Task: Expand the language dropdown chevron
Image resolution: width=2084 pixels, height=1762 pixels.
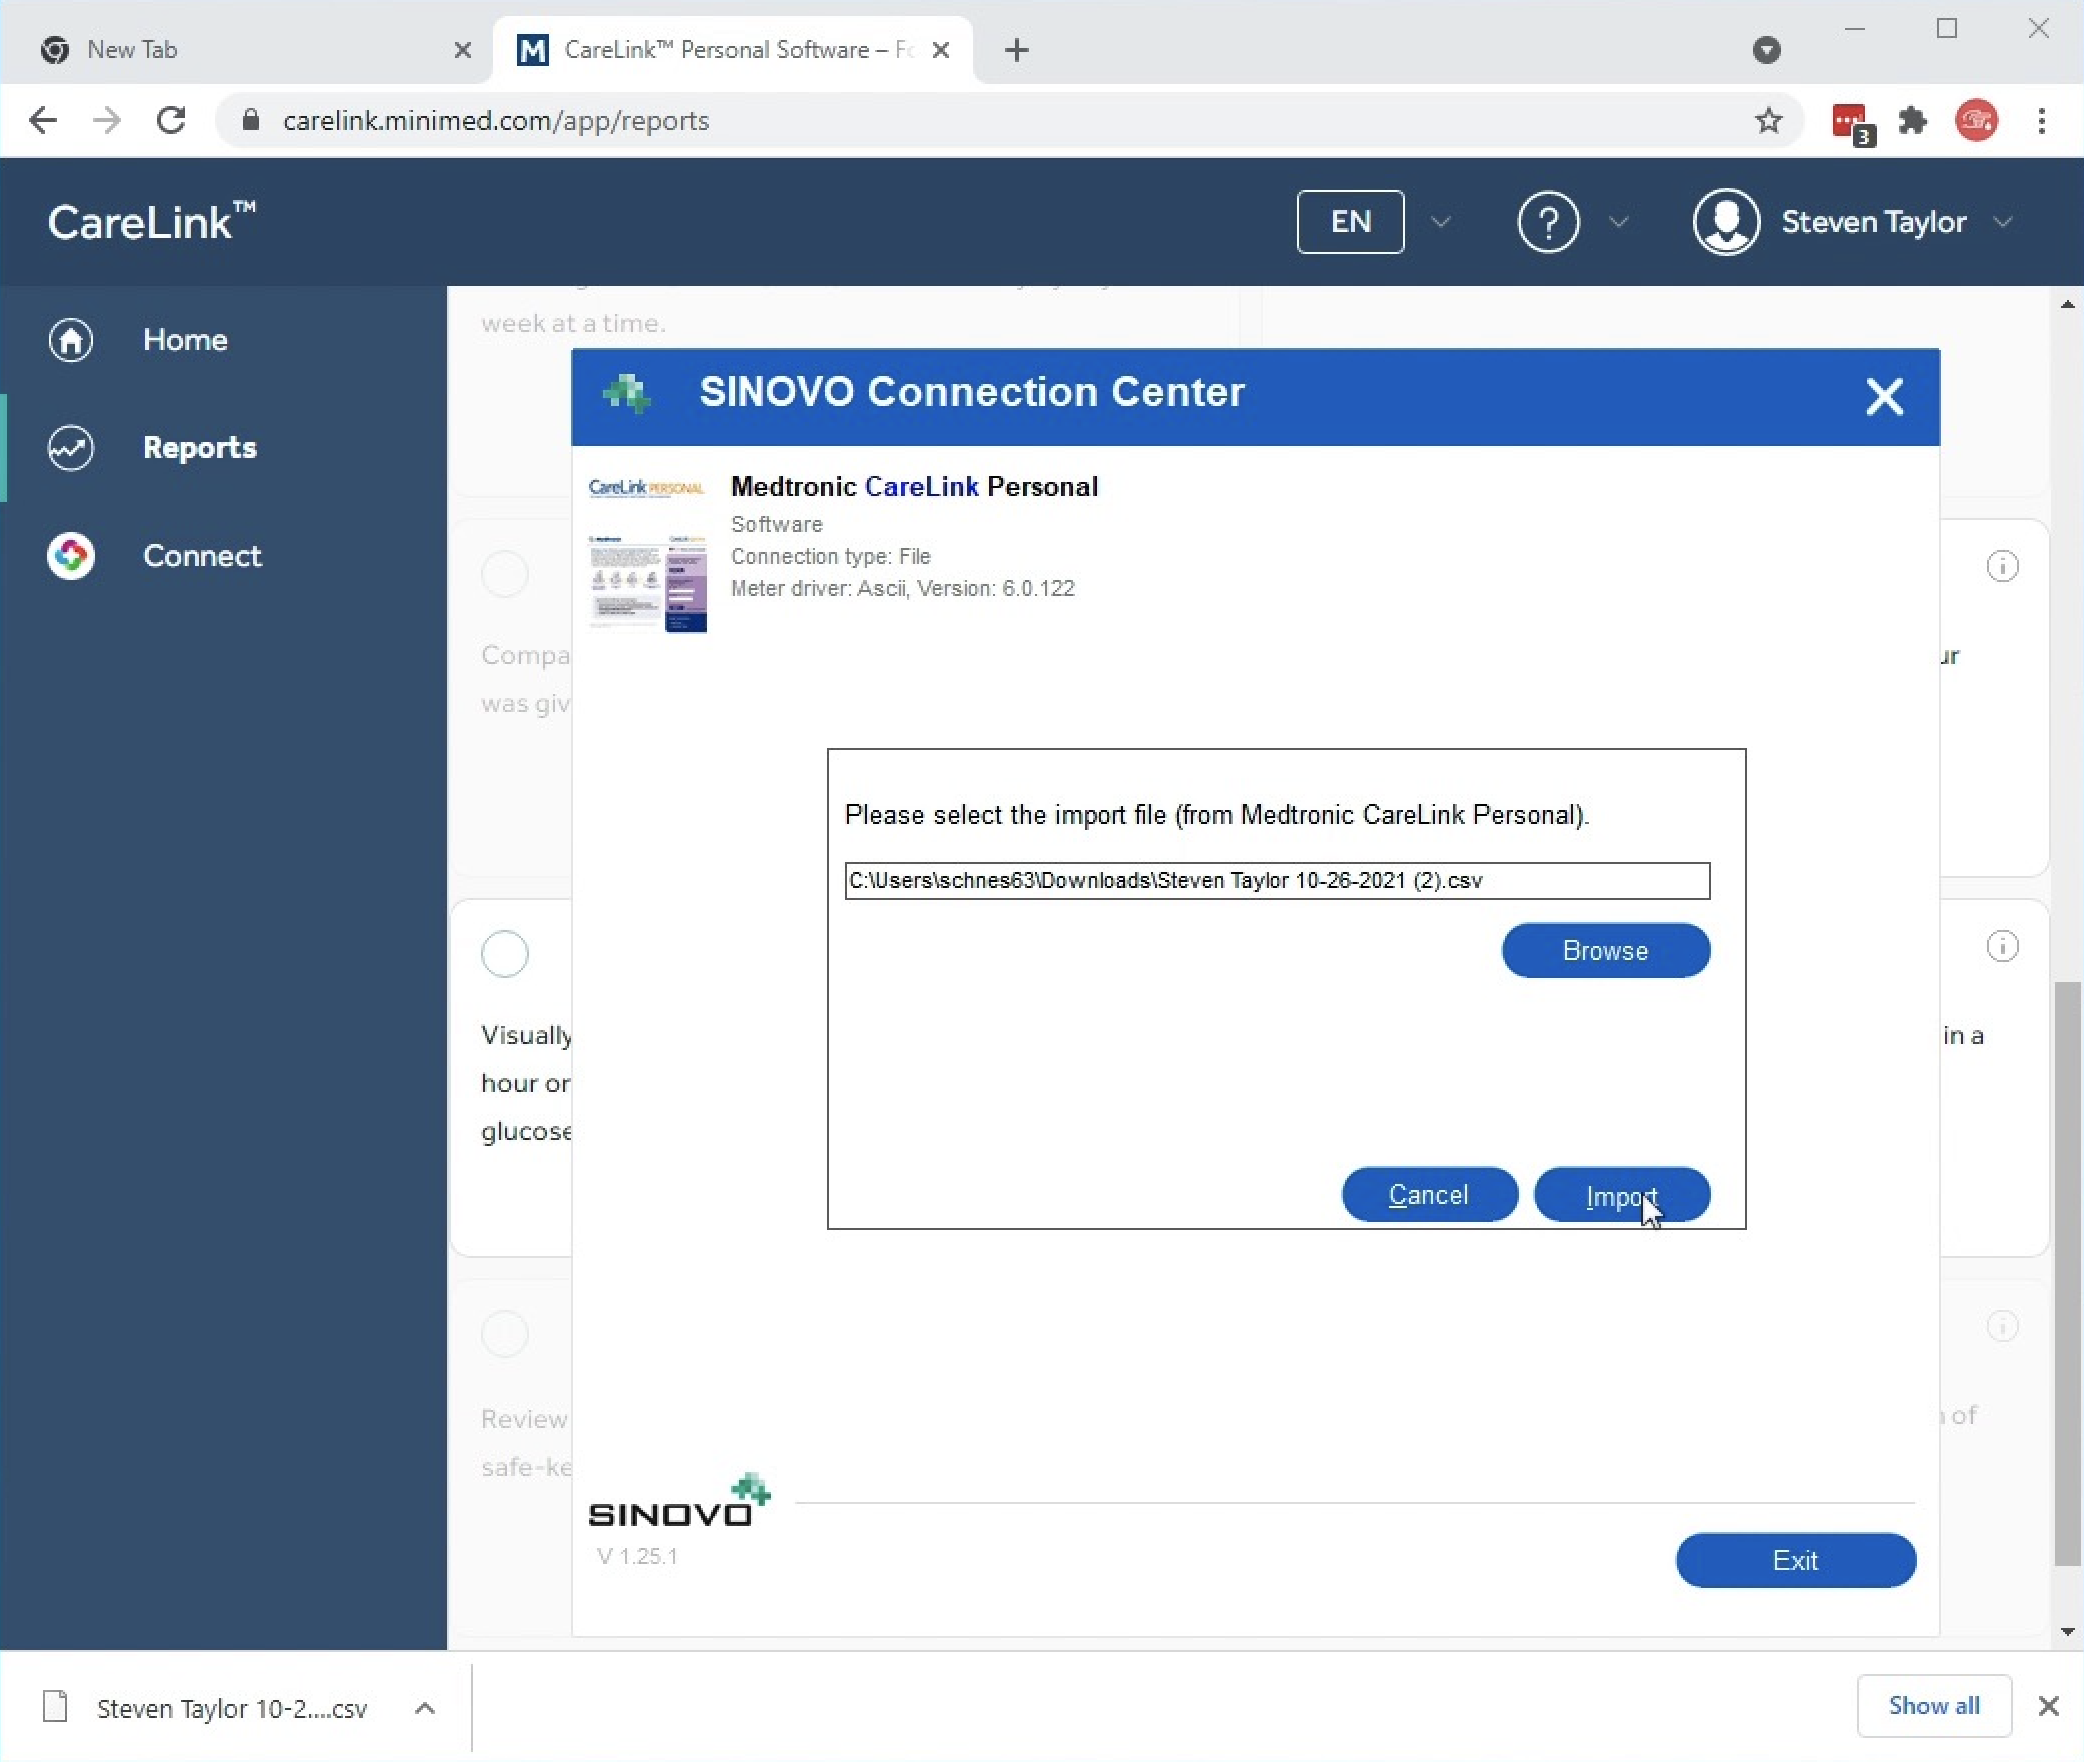Action: point(1440,221)
